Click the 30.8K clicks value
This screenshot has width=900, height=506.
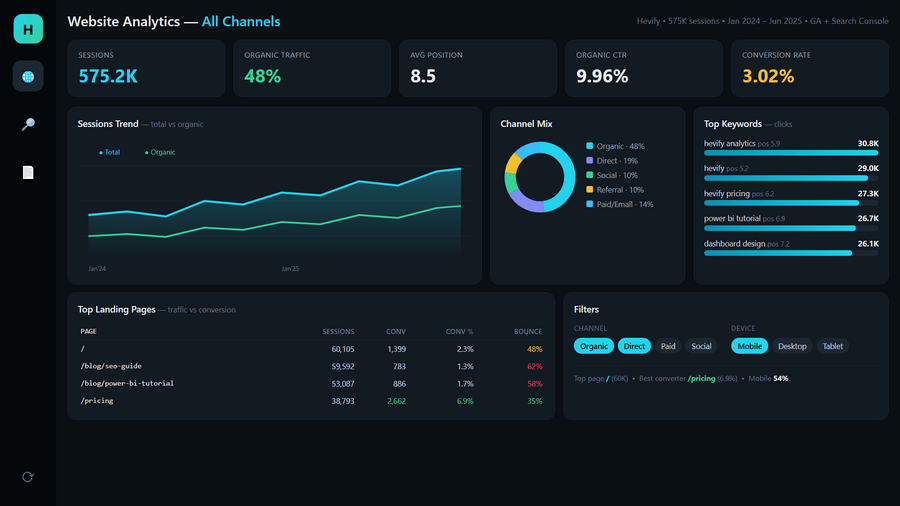(868, 143)
